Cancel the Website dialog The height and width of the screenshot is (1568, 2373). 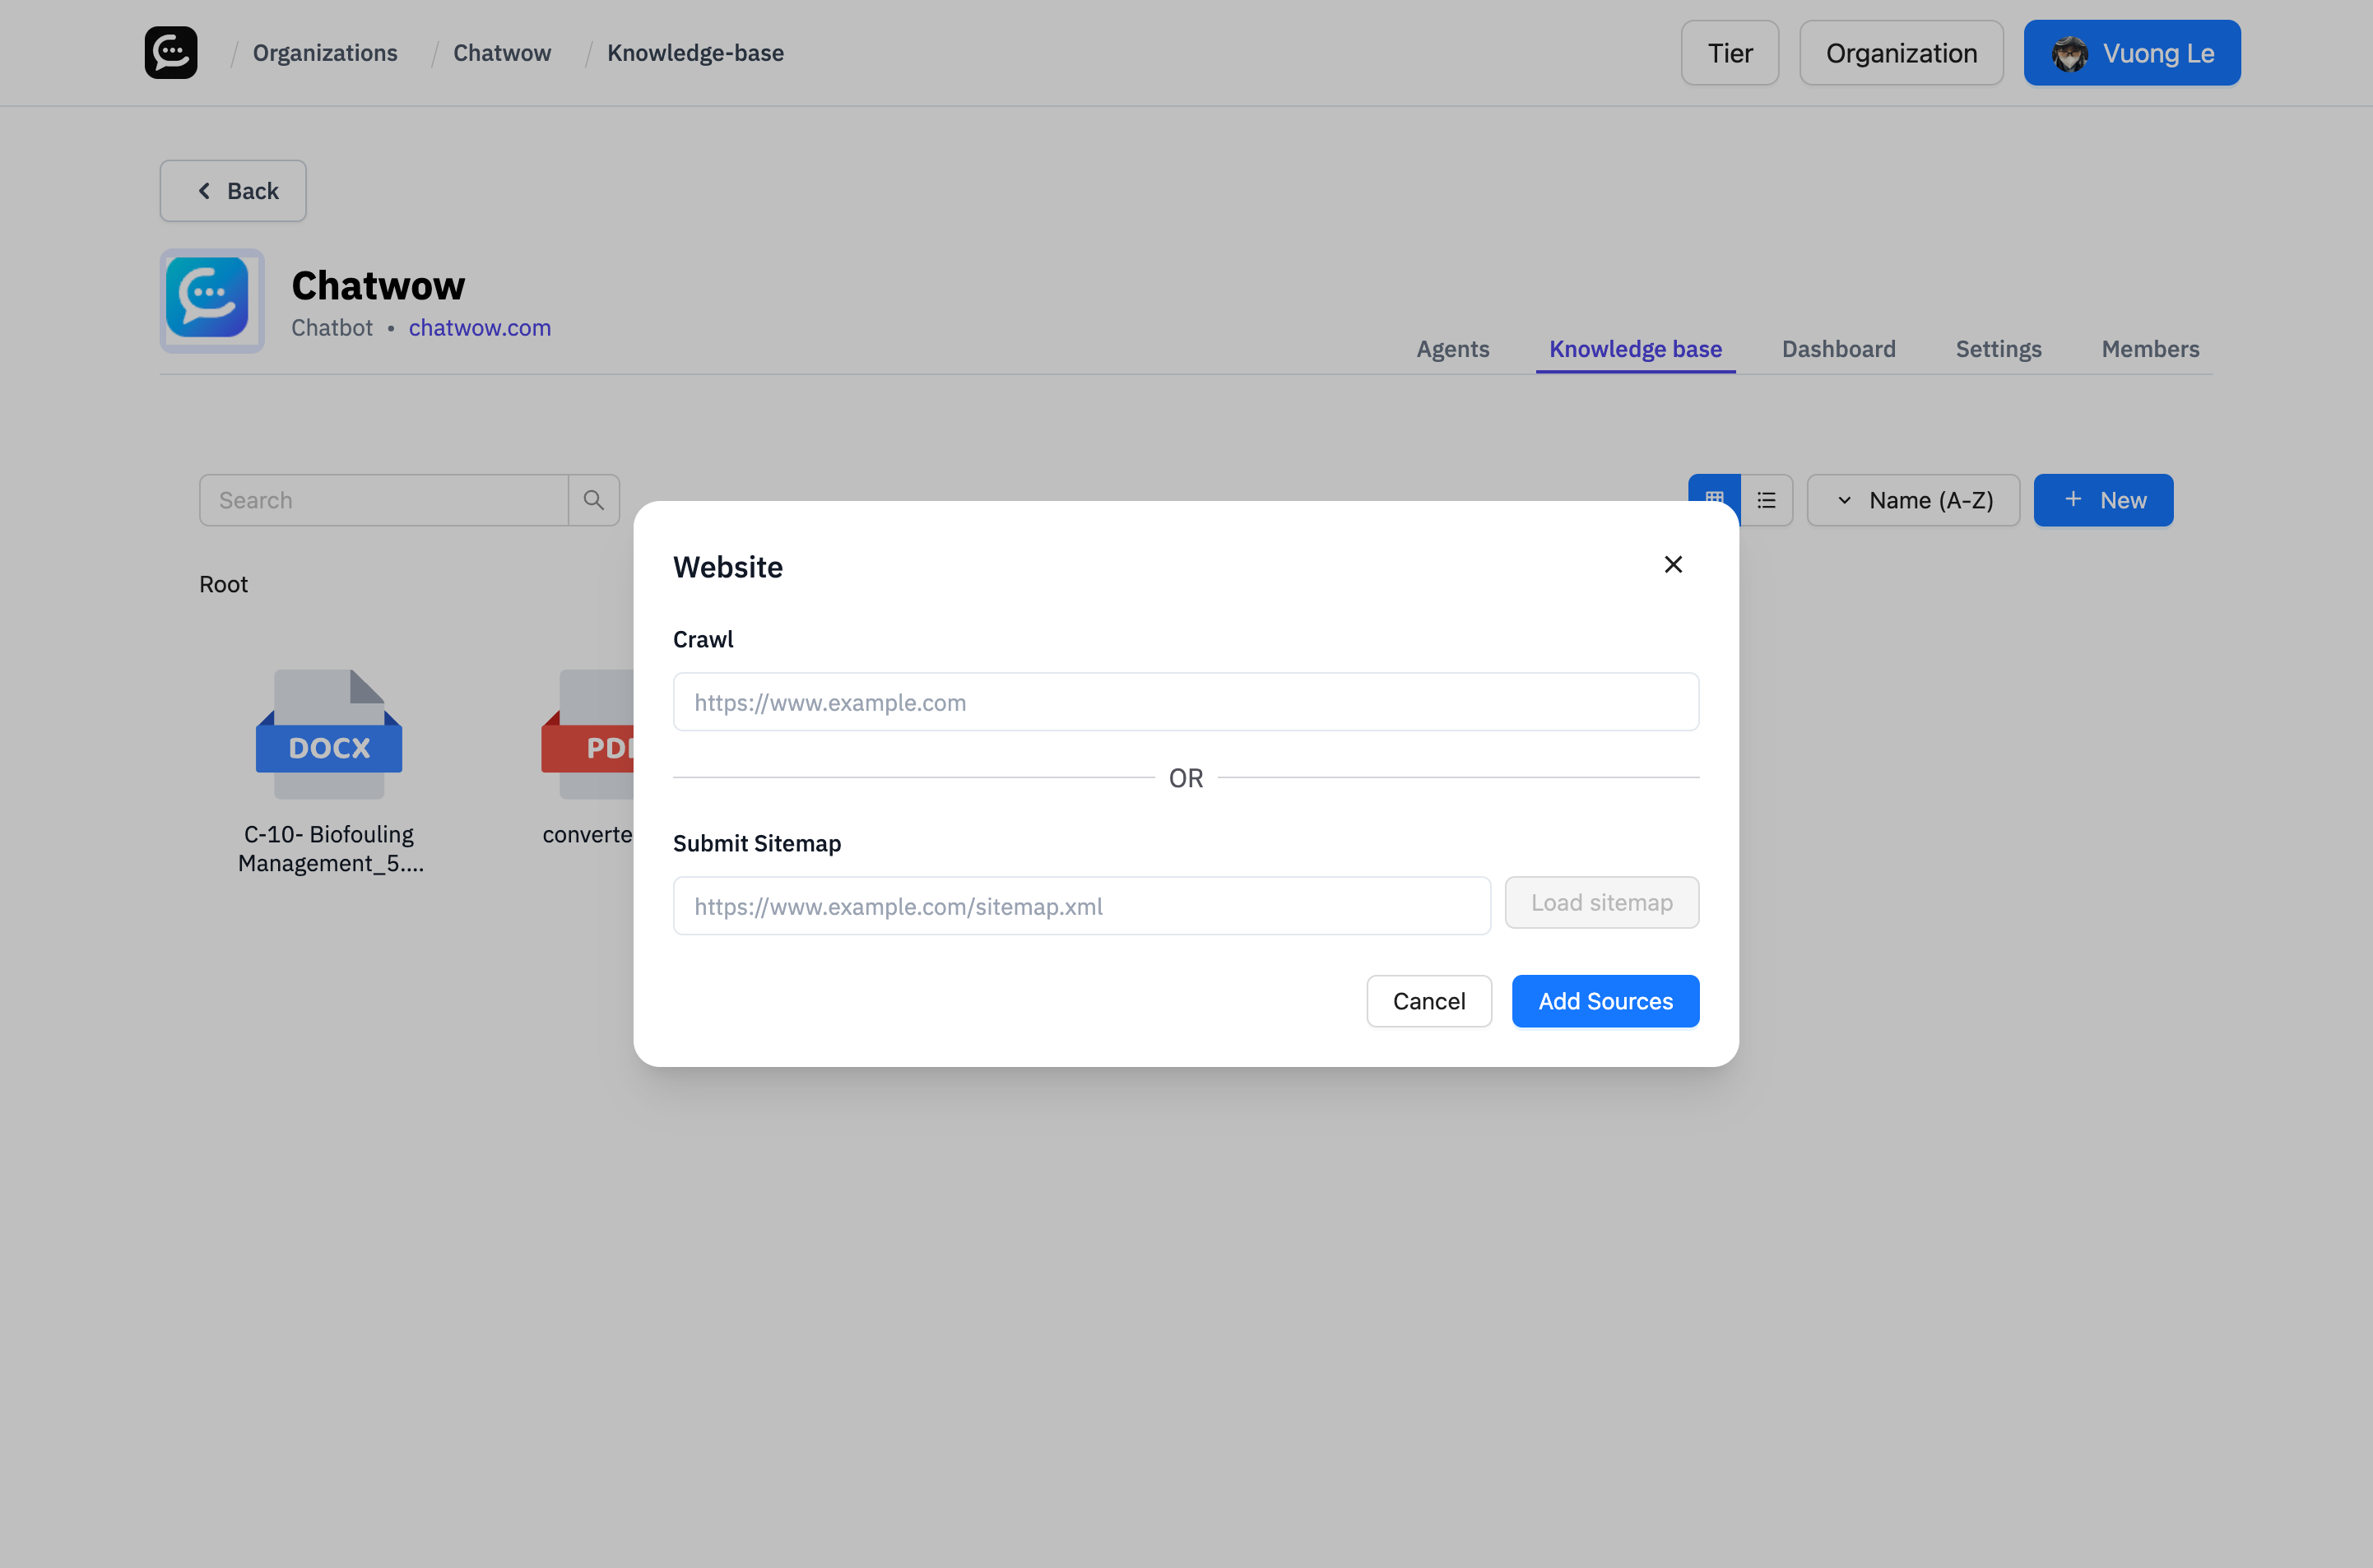tap(1429, 1000)
